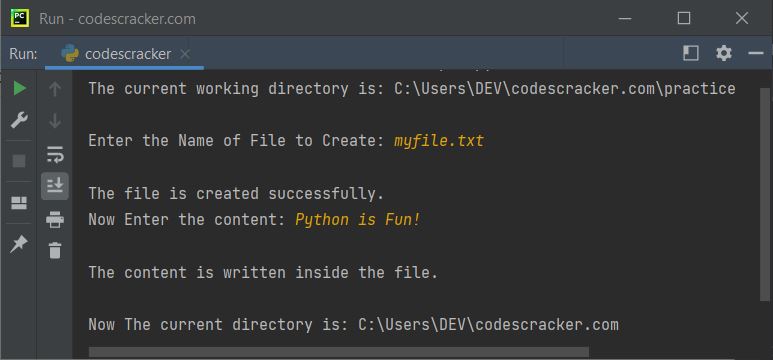Print the console output
Screen dimensions: 773x360
55,219
